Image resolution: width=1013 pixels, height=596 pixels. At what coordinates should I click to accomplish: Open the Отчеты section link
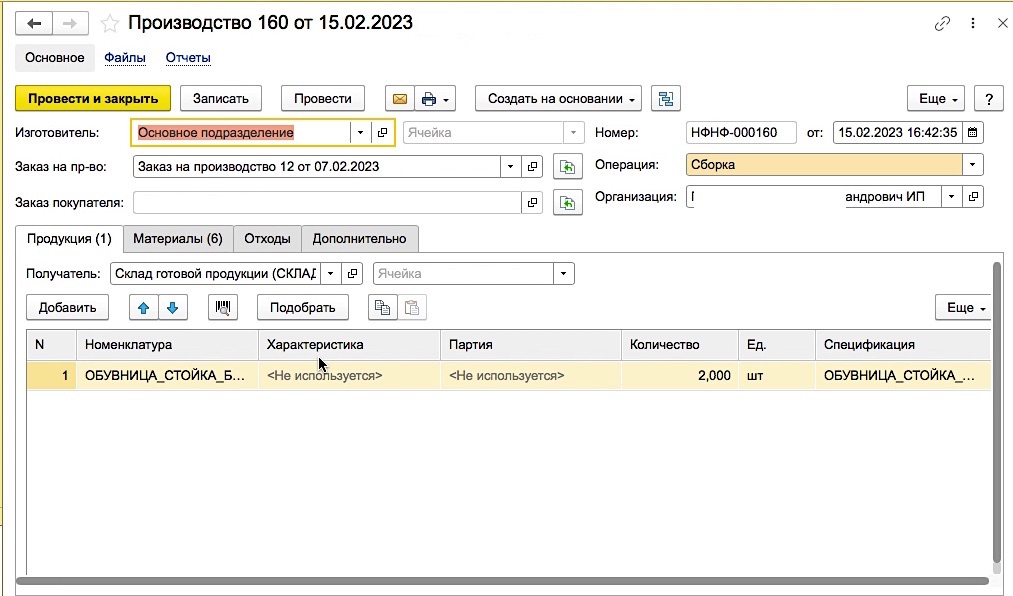[188, 57]
